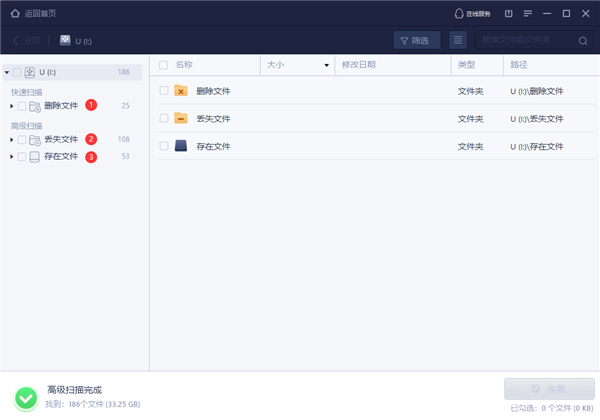Click path U (I:)\存在文件
The image size is (600, 420).
(x=537, y=146)
